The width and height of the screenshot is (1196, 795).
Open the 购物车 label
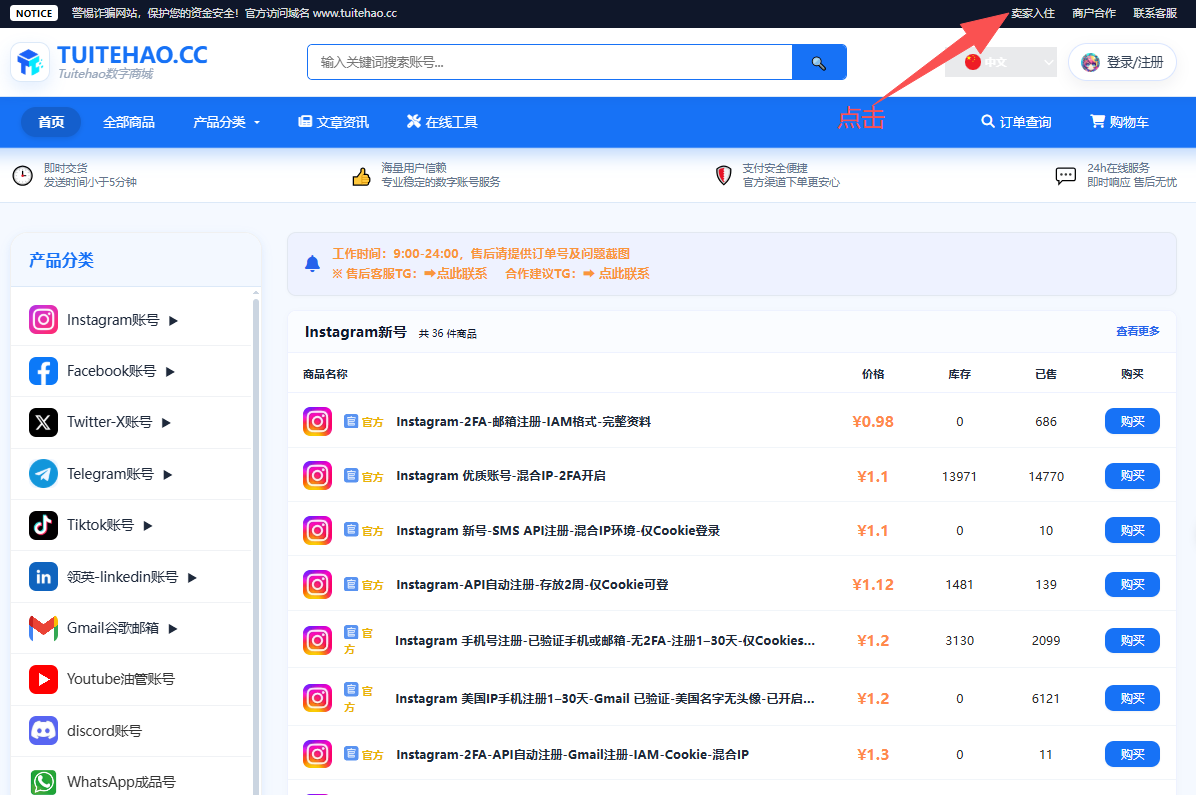point(1129,122)
